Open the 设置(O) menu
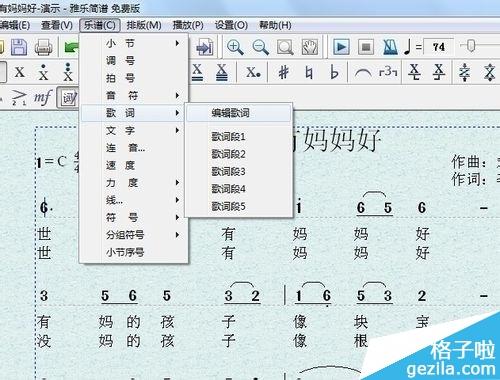The image size is (500, 380). coord(231,25)
